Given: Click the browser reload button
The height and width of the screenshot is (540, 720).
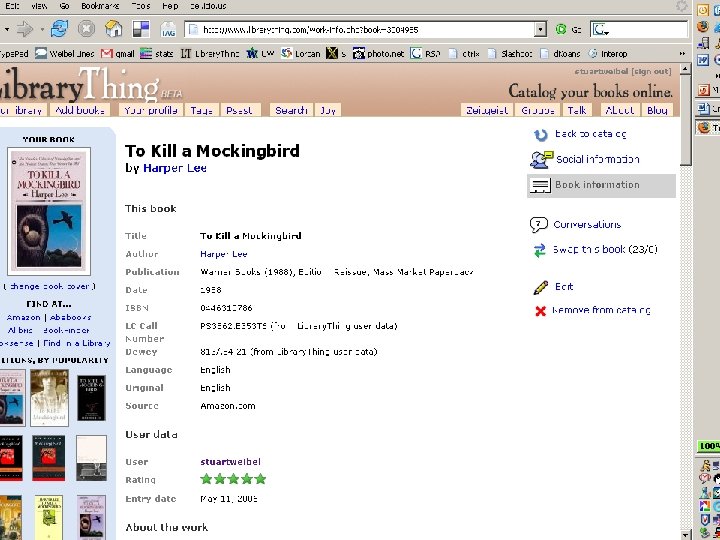Looking at the screenshot, I should (x=59, y=29).
